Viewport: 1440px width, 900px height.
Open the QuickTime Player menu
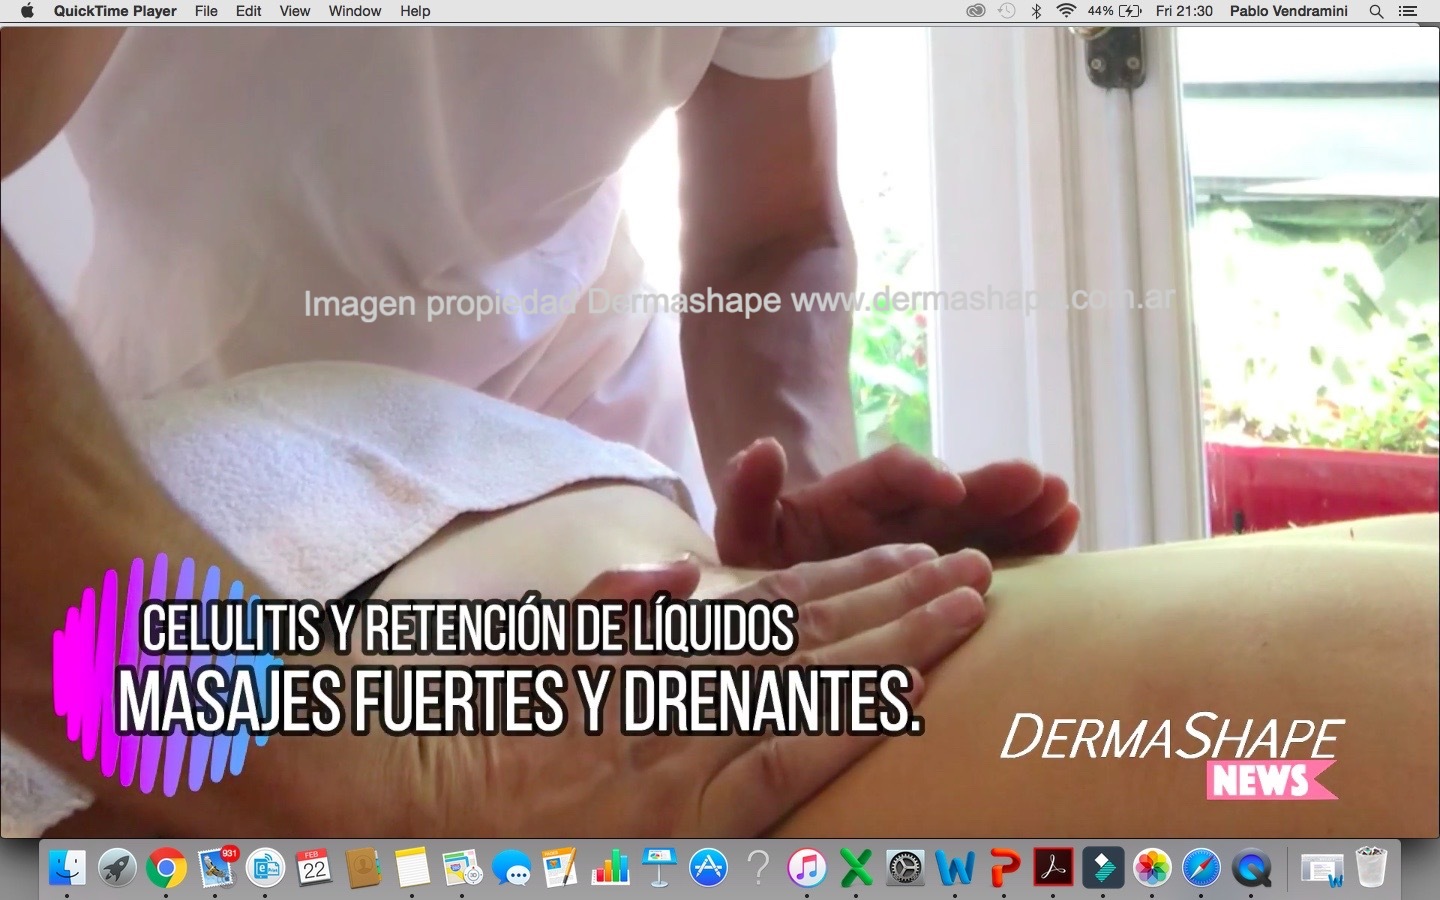pos(115,11)
